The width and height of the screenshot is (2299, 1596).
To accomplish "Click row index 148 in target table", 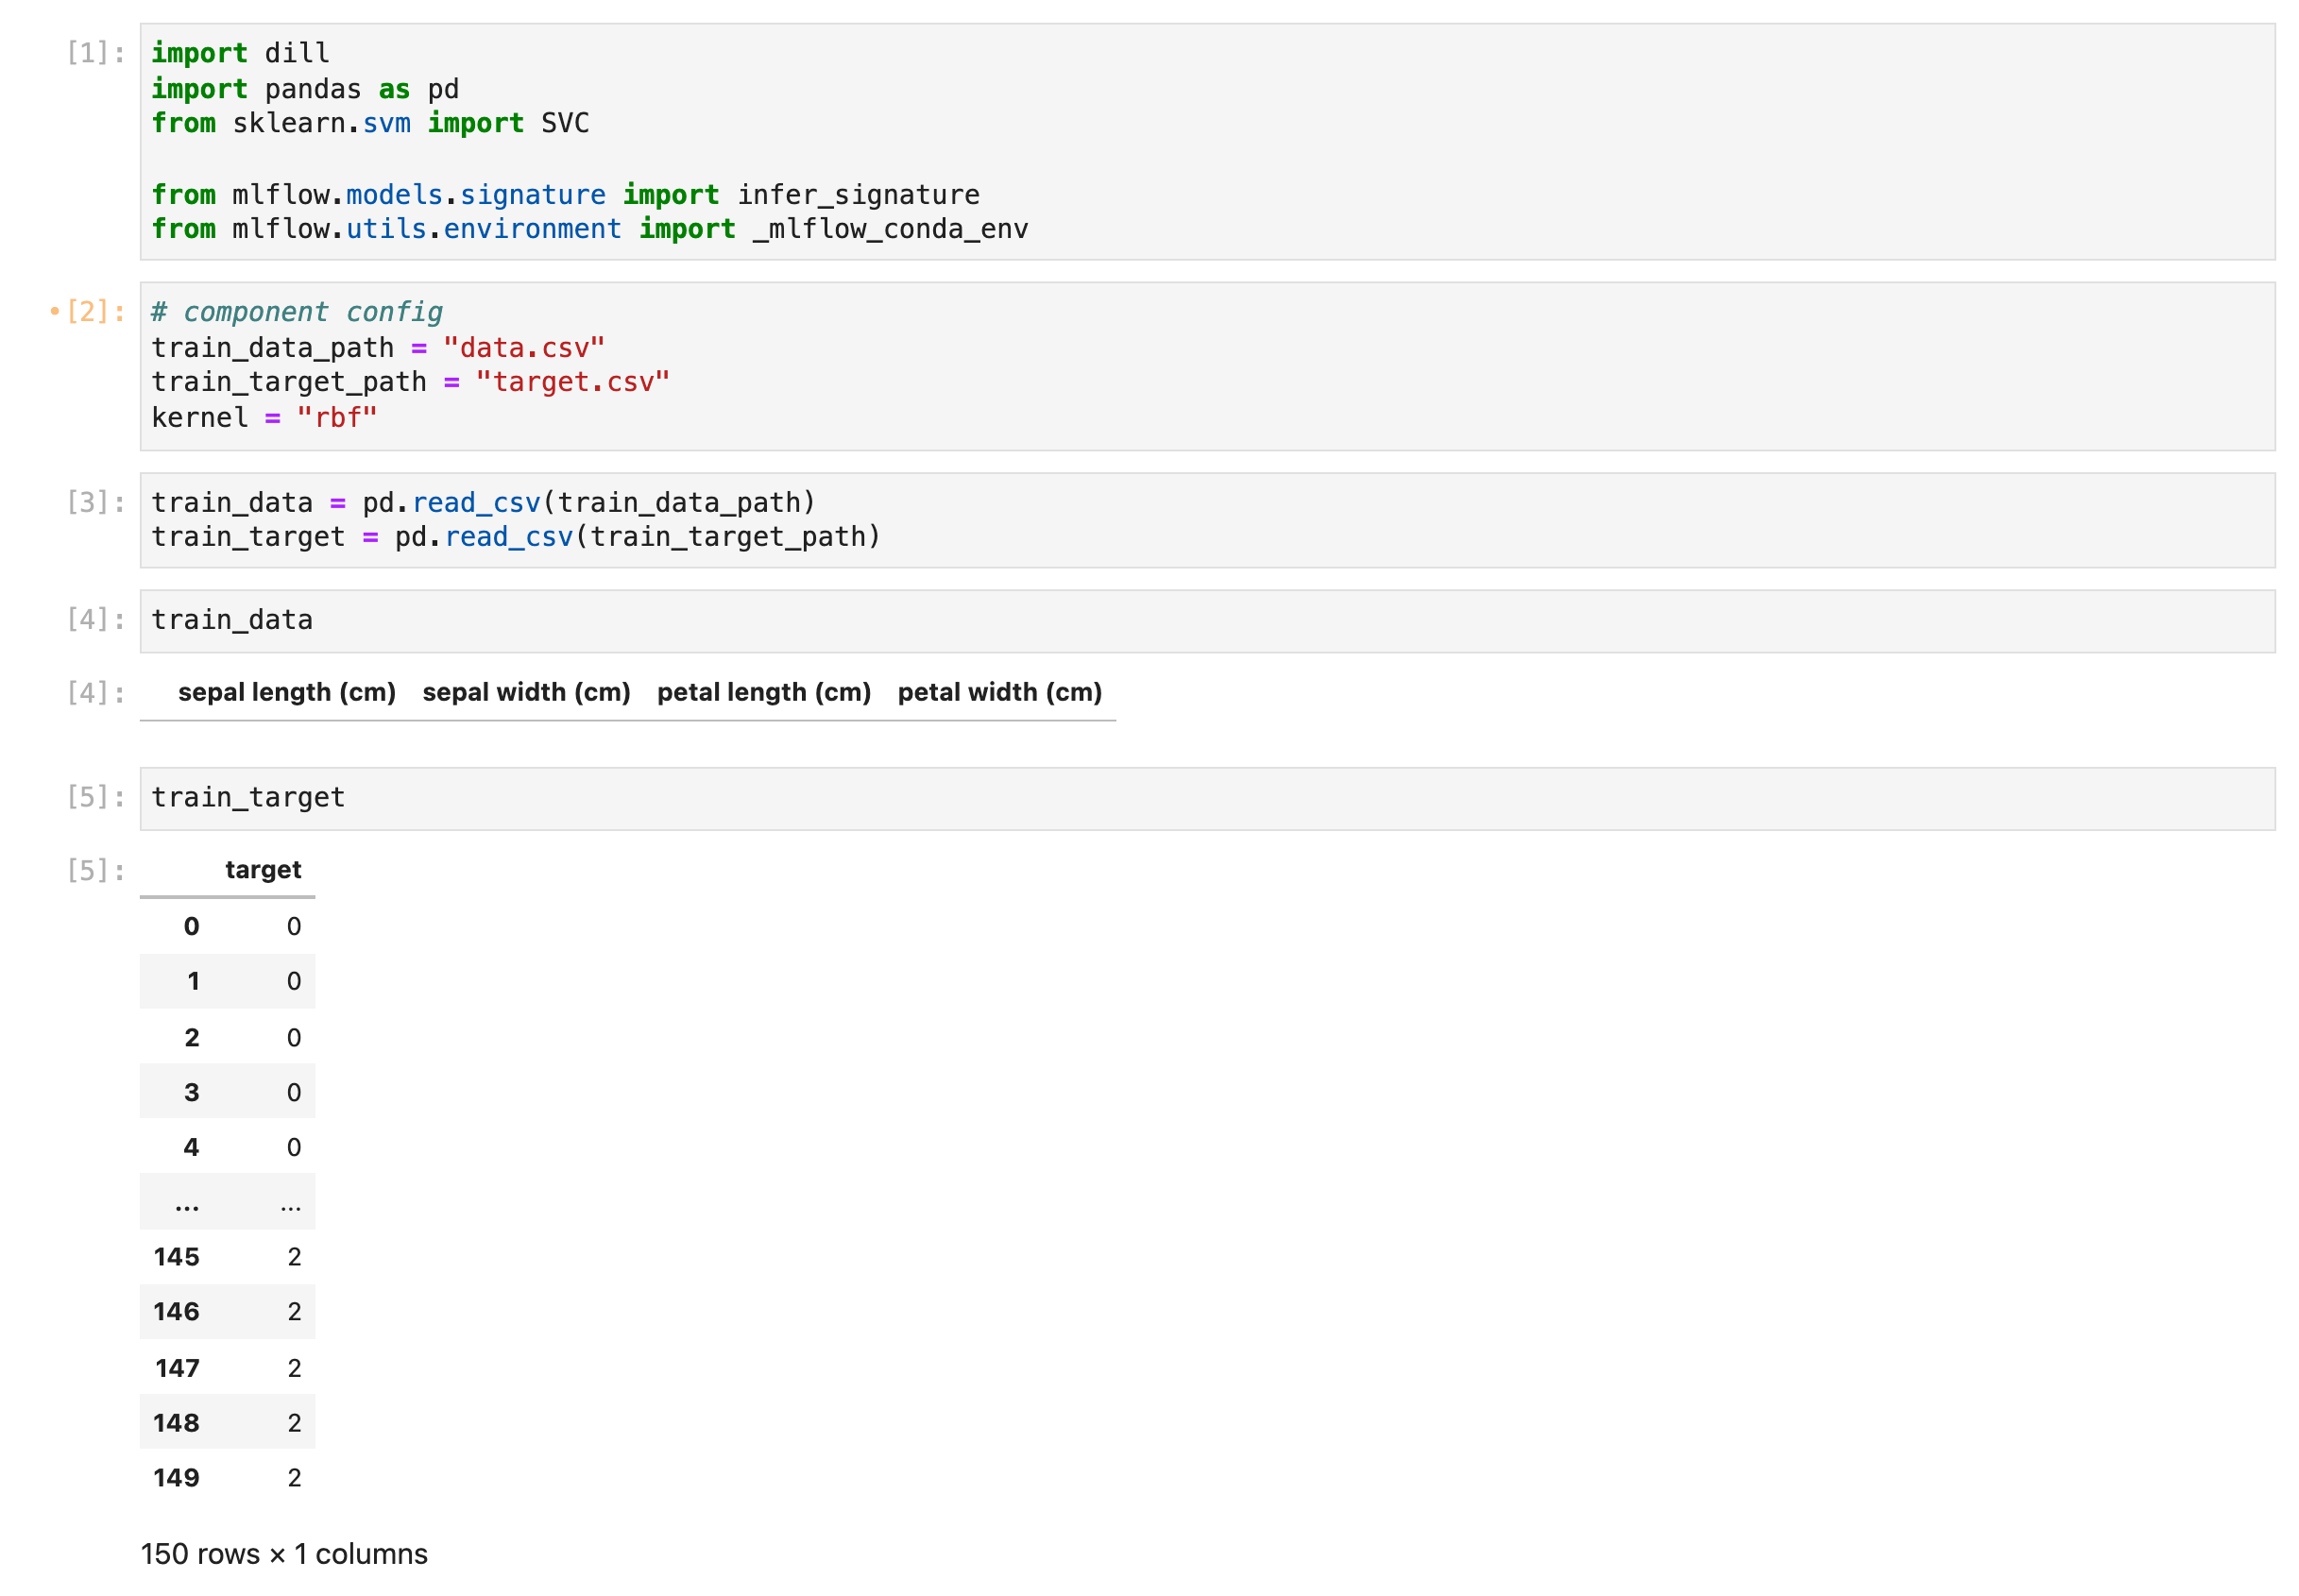I will [x=177, y=1423].
